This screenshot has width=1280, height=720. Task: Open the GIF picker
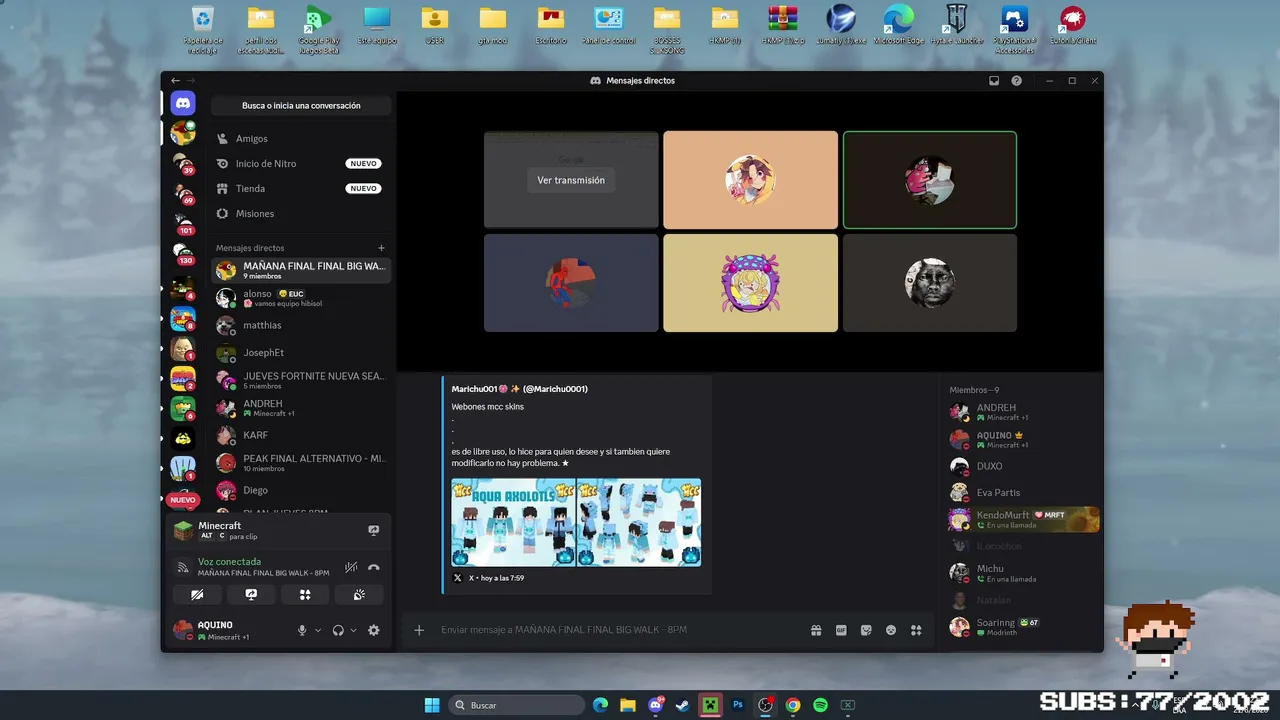[841, 630]
